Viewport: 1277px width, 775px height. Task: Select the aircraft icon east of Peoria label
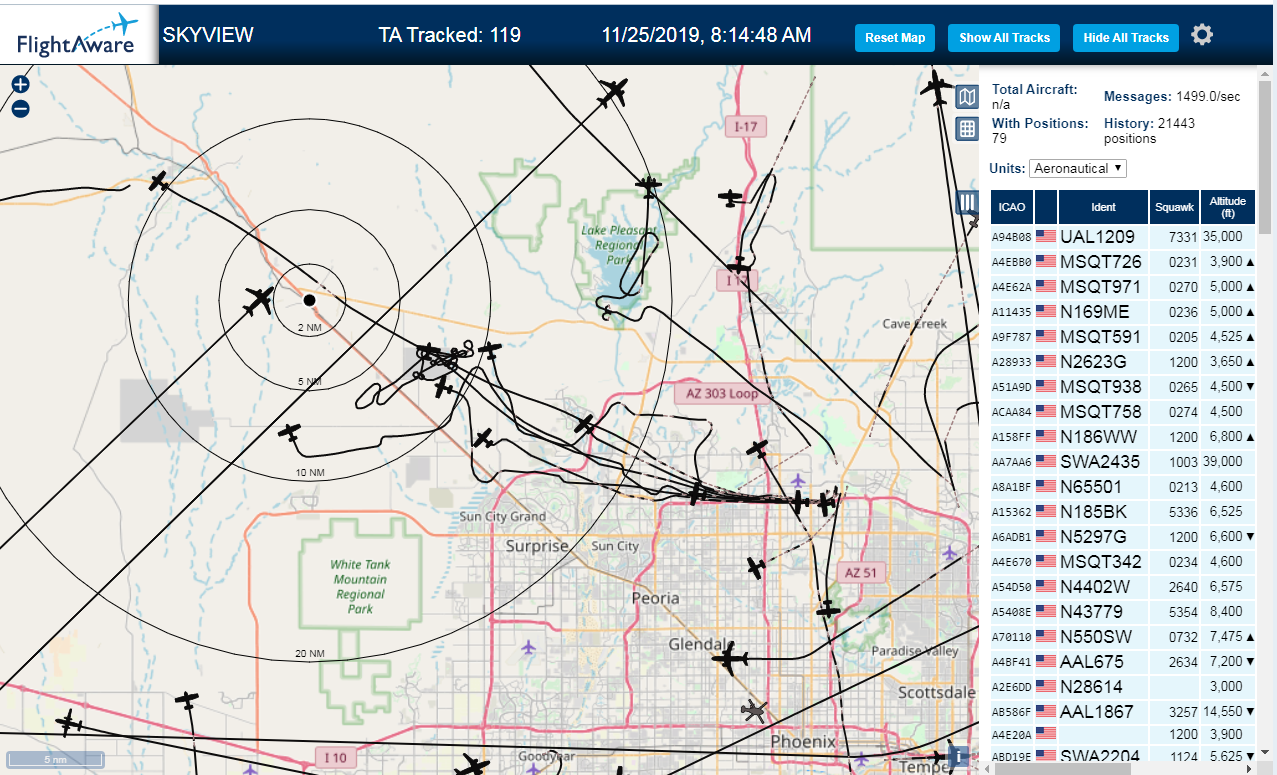pos(756,569)
